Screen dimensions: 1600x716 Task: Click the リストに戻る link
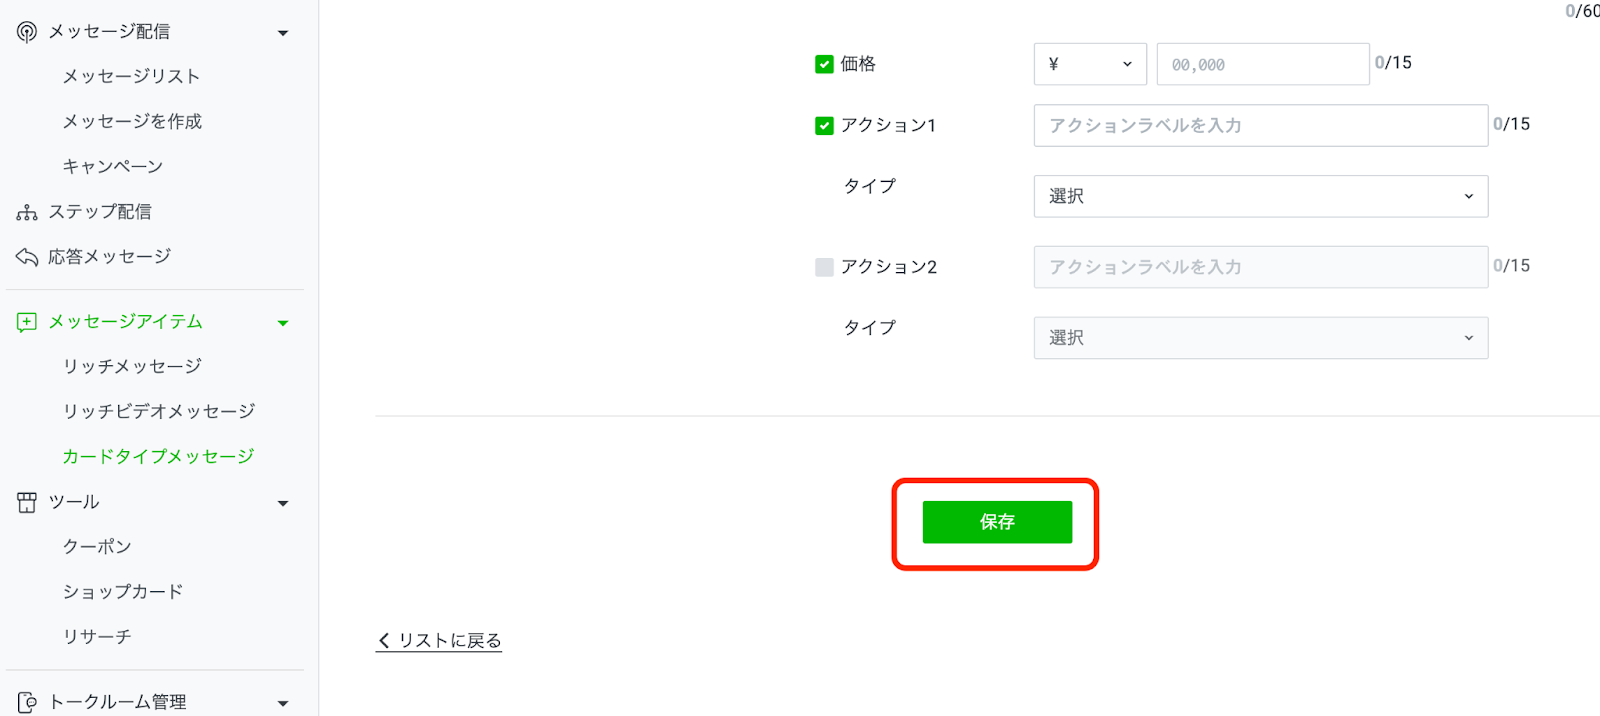point(449,641)
